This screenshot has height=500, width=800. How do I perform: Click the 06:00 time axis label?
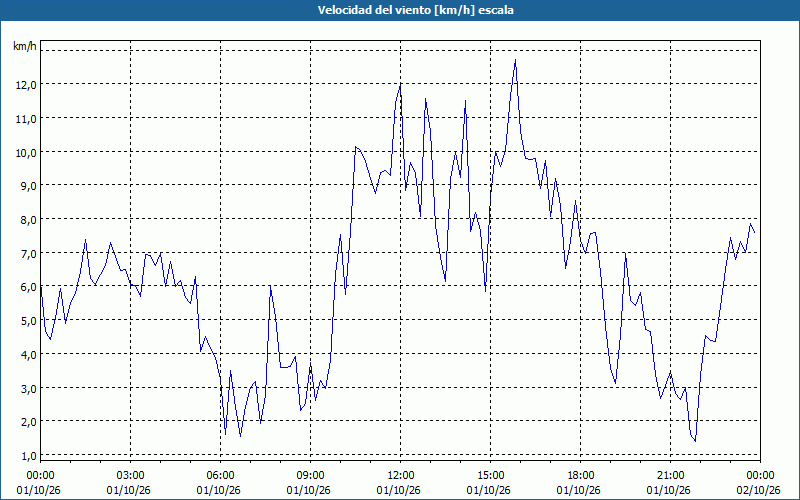(x=220, y=476)
